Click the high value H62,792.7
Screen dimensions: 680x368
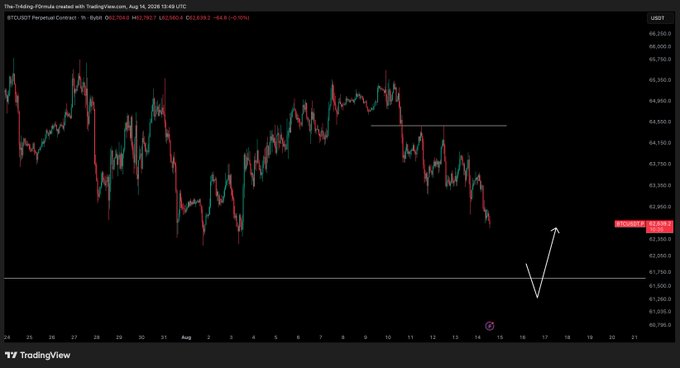point(144,18)
